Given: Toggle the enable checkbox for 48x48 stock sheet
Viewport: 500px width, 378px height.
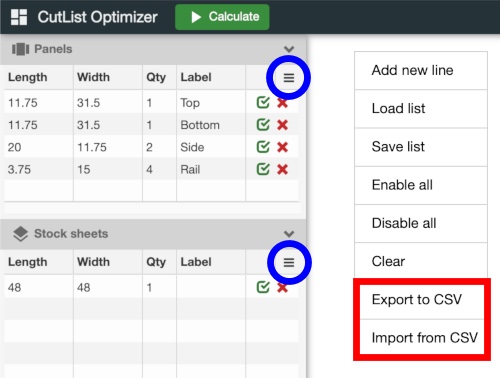Looking at the screenshot, I should pos(263,287).
